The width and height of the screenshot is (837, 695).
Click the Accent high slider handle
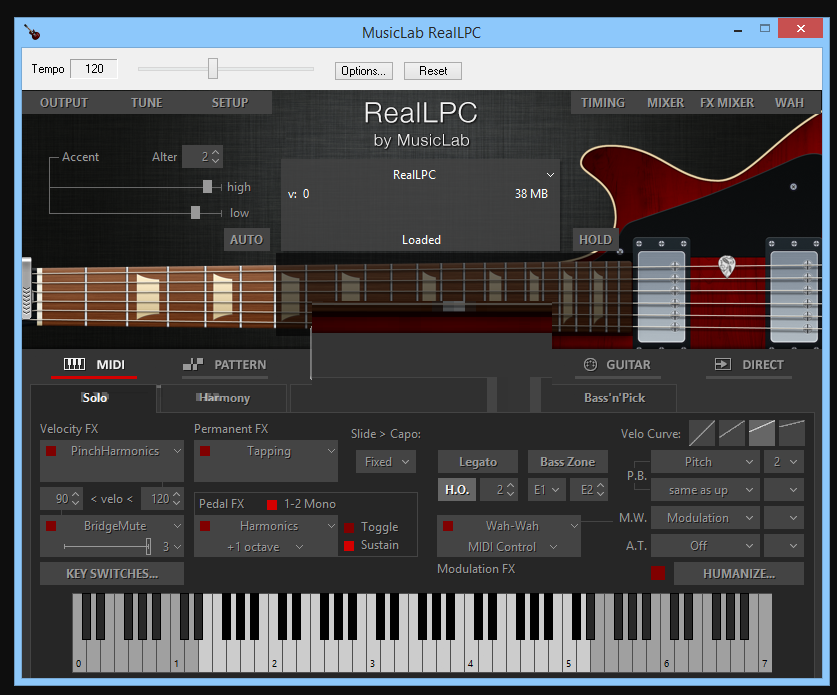coord(207,186)
